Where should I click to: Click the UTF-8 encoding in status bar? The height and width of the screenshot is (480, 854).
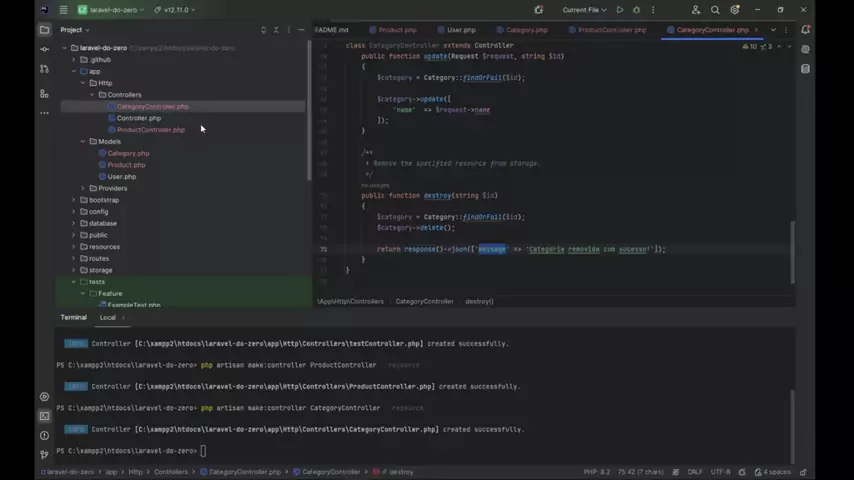720,472
